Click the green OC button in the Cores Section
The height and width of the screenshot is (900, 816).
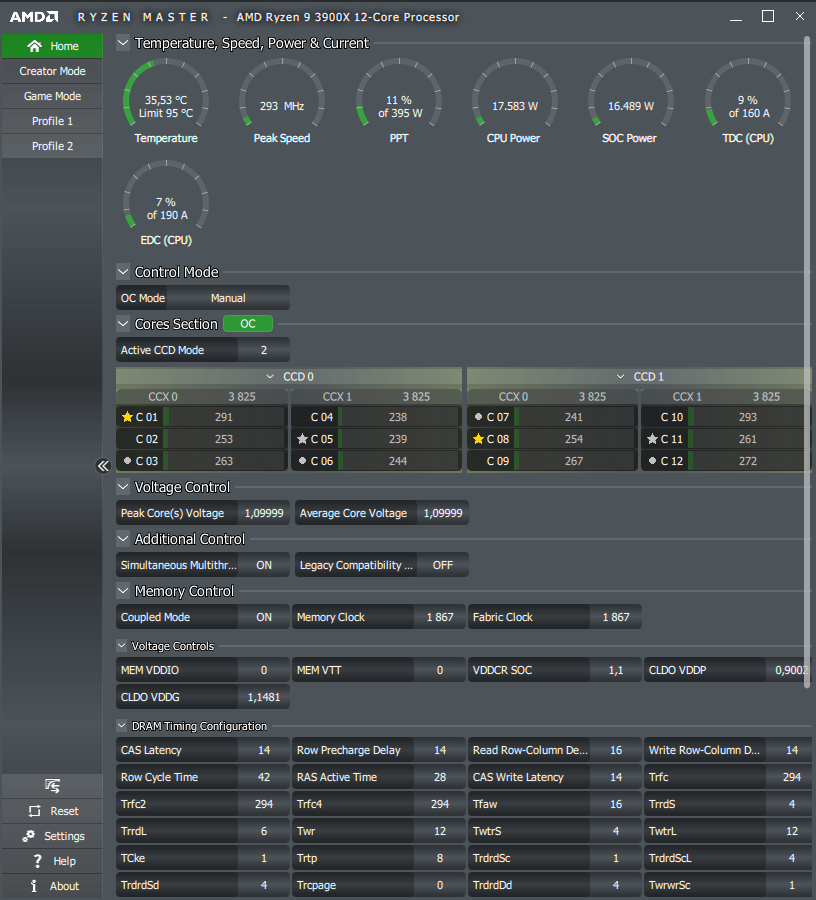(248, 324)
